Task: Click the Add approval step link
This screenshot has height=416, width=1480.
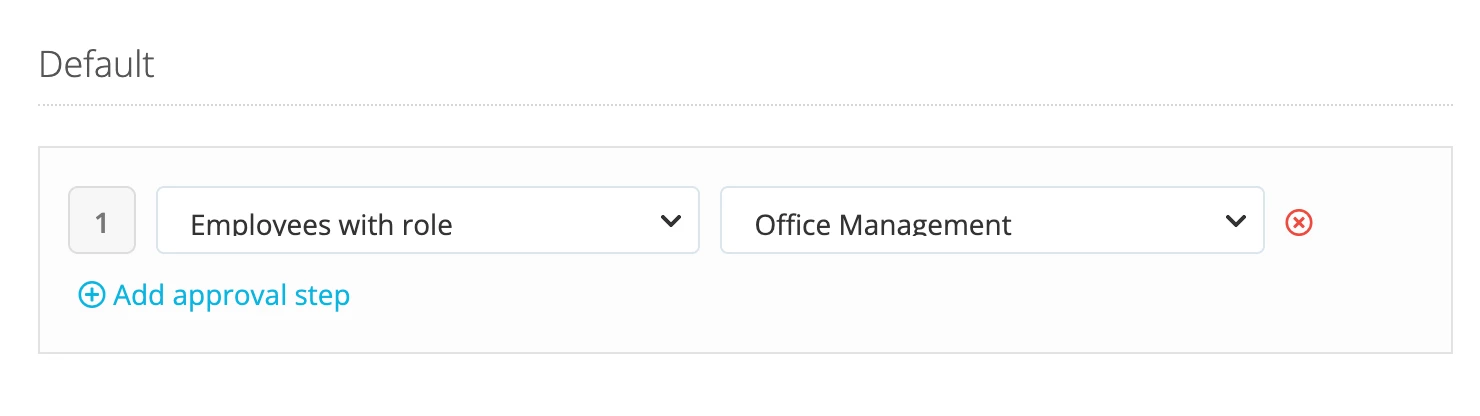Action: (214, 295)
